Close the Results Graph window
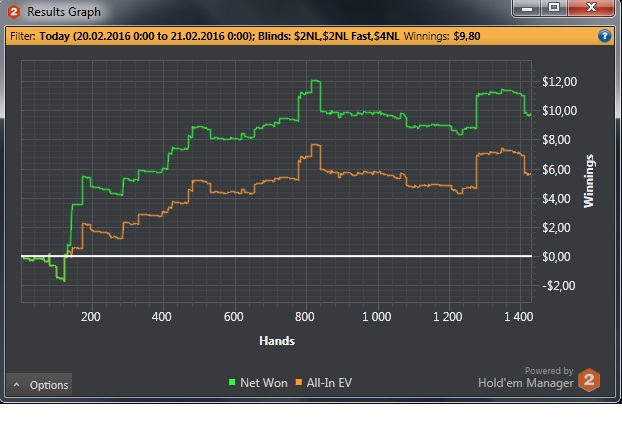The width and height of the screenshot is (622, 434). pos(591,8)
